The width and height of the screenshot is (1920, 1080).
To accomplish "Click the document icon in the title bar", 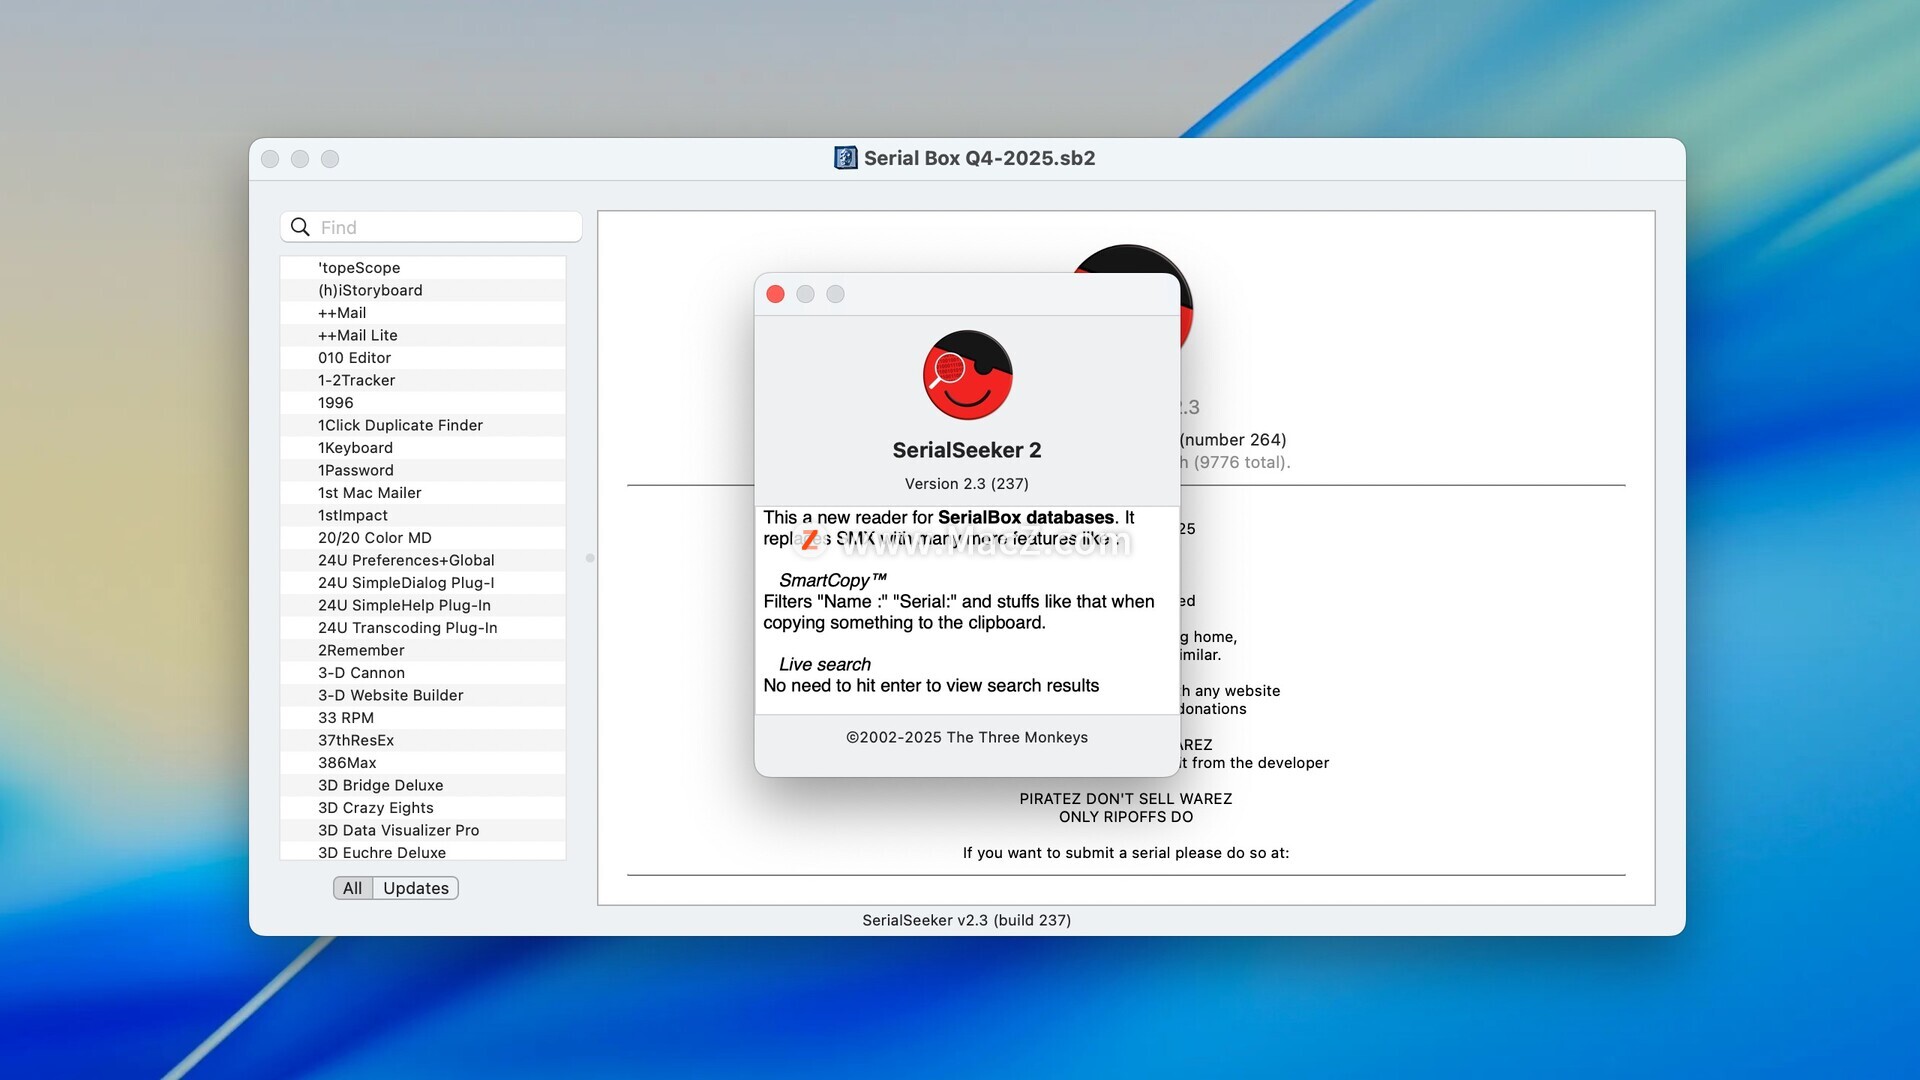I will 845,158.
